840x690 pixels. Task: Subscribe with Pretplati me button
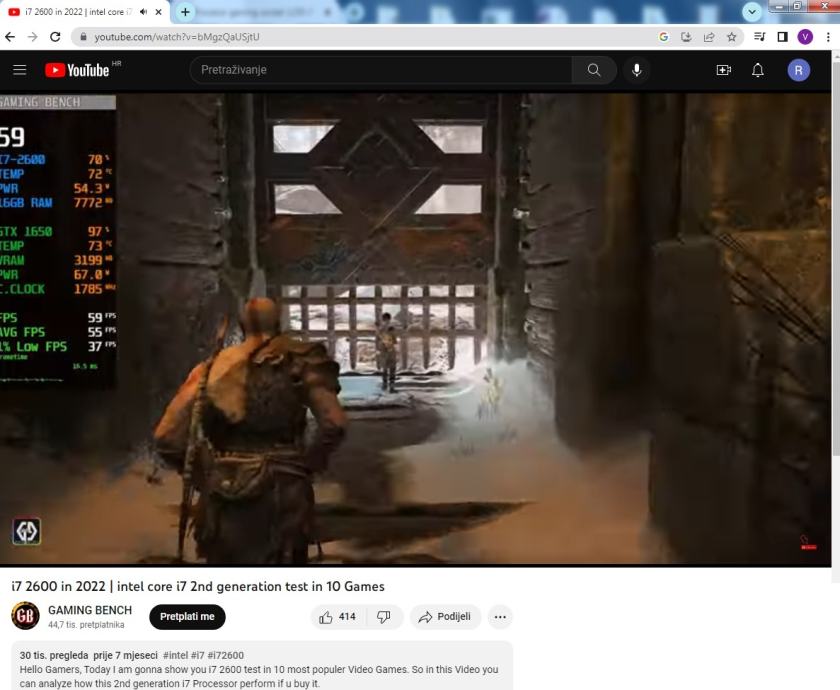point(187,617)
